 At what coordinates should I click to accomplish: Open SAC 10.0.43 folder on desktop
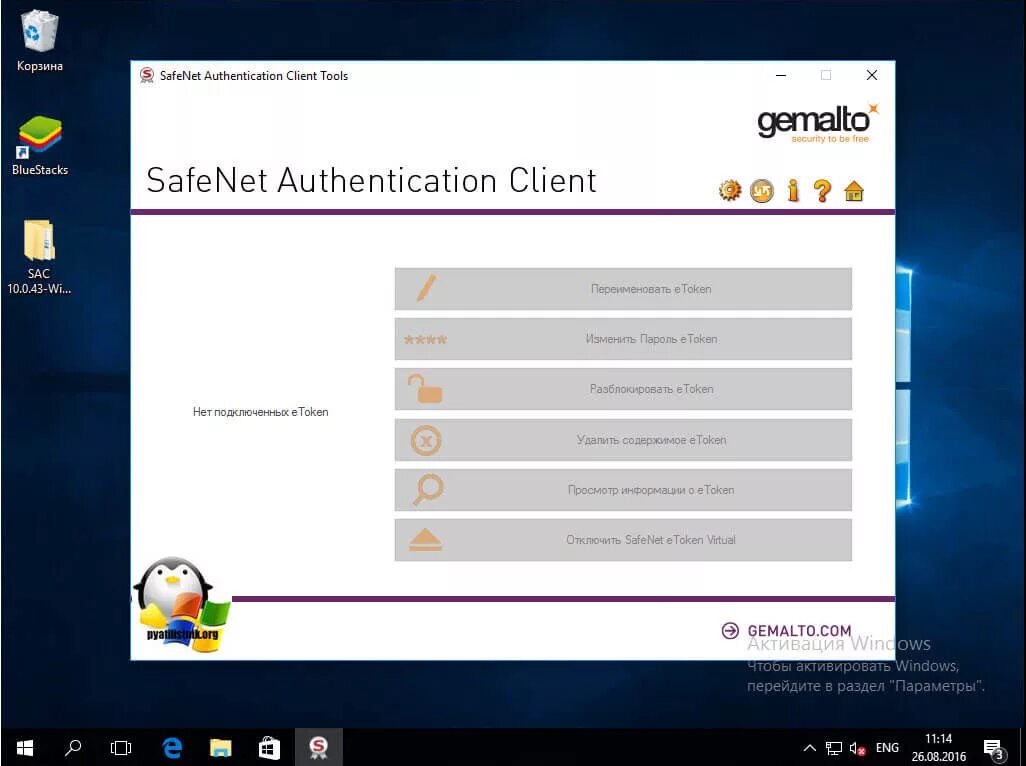click(39, 257)
